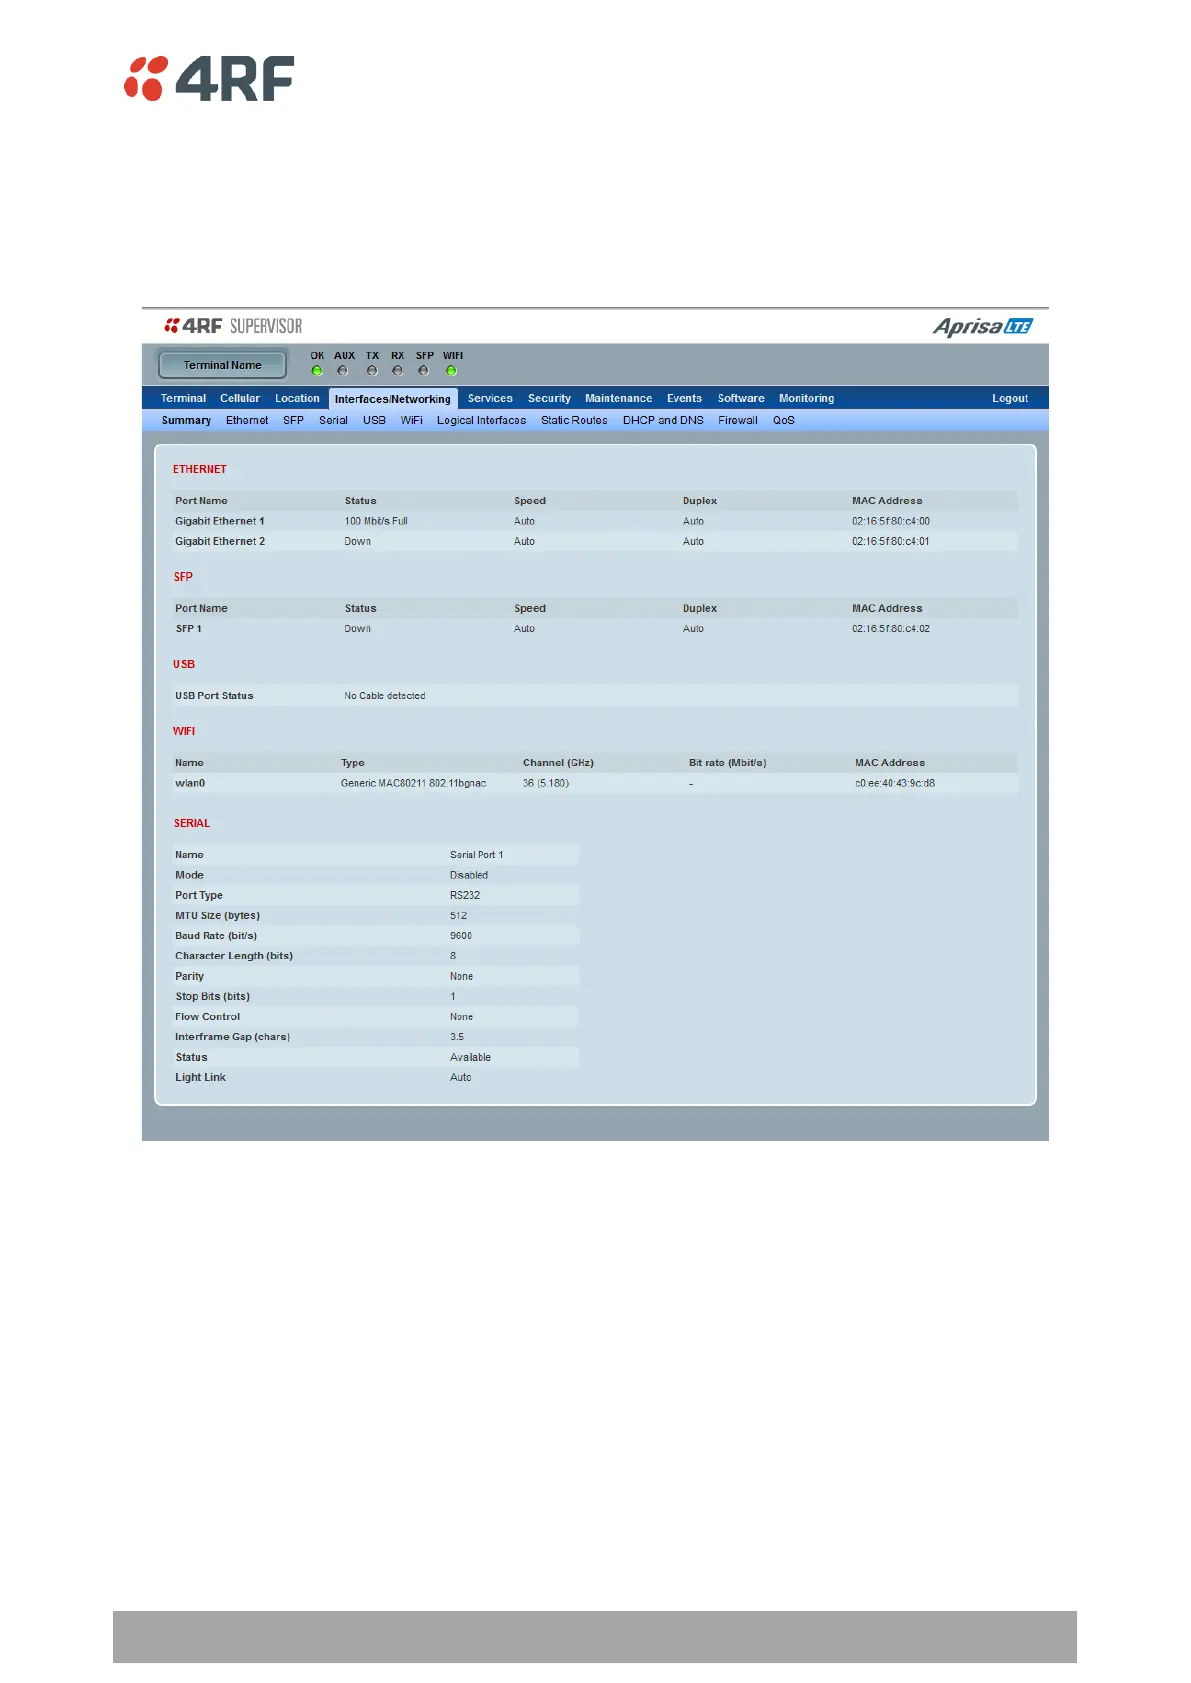The image size is (1191, 1683).
Task: Click the AUX status LED indicator
Action: [x=343, y=371]
